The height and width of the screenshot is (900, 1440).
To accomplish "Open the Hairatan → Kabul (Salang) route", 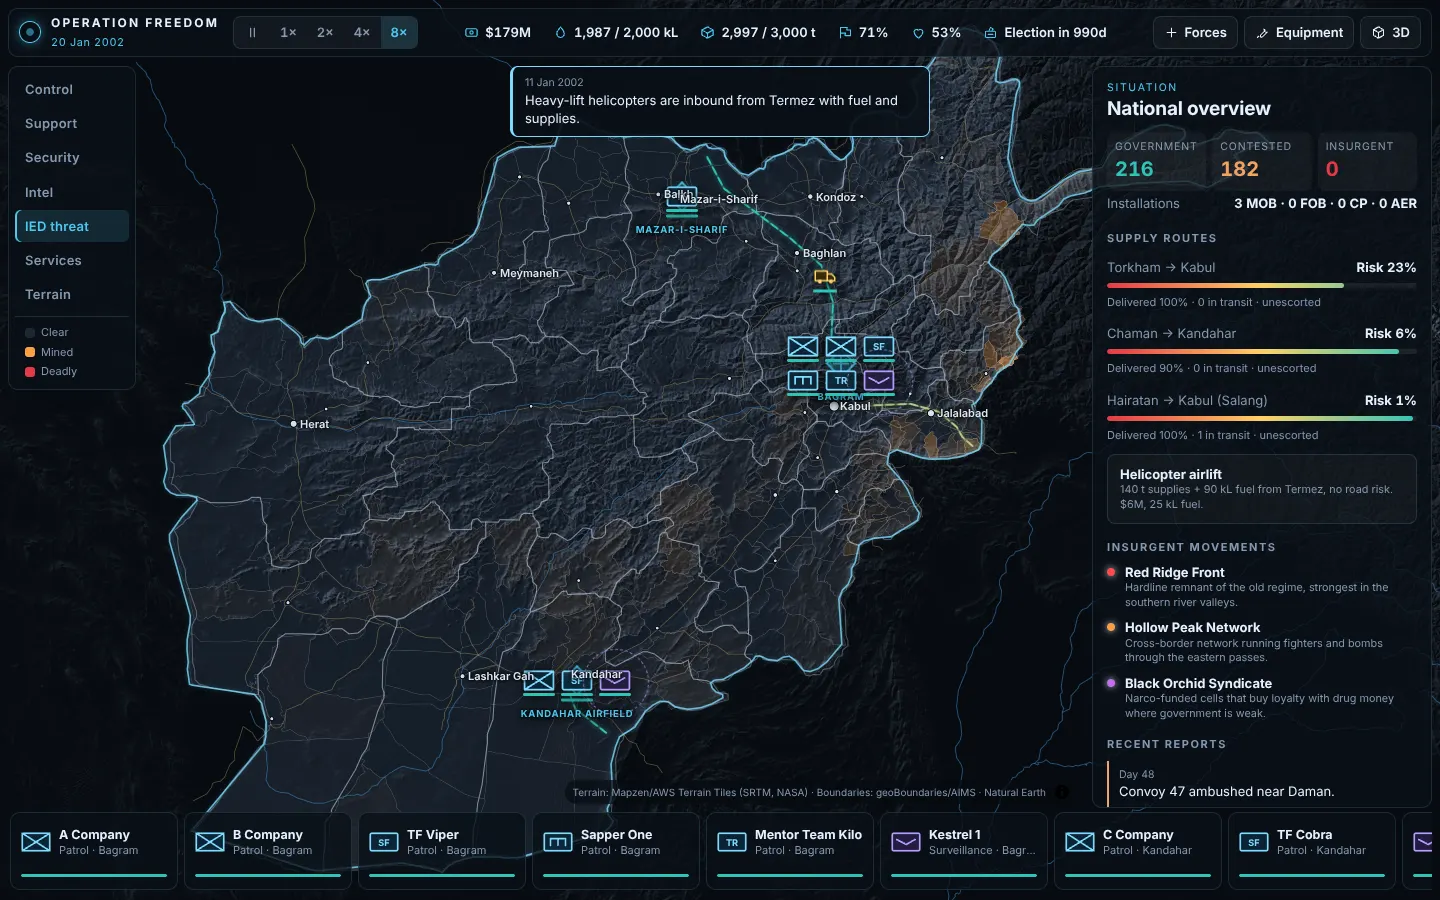I will tap(1261, 417).
